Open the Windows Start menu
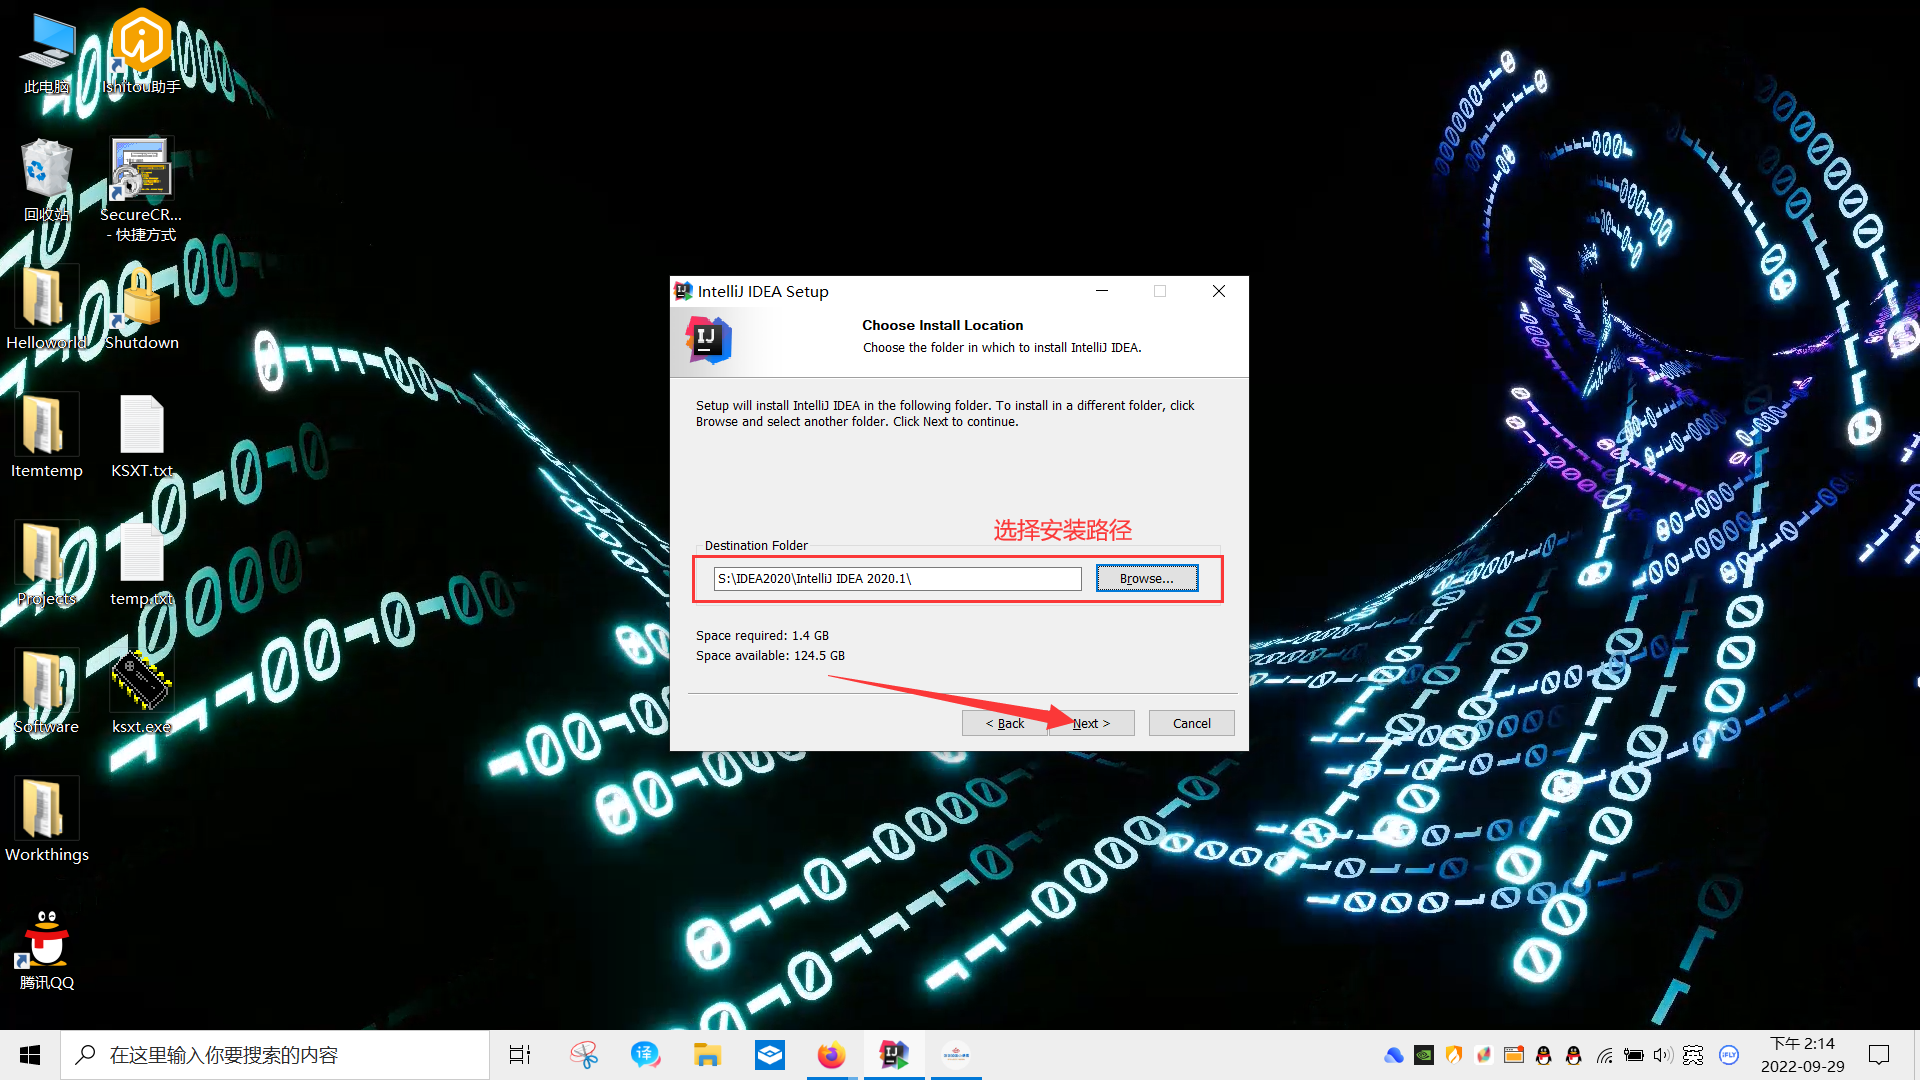The width and height of the screenshot is (1920, 1080). (x=30, y=1055)
